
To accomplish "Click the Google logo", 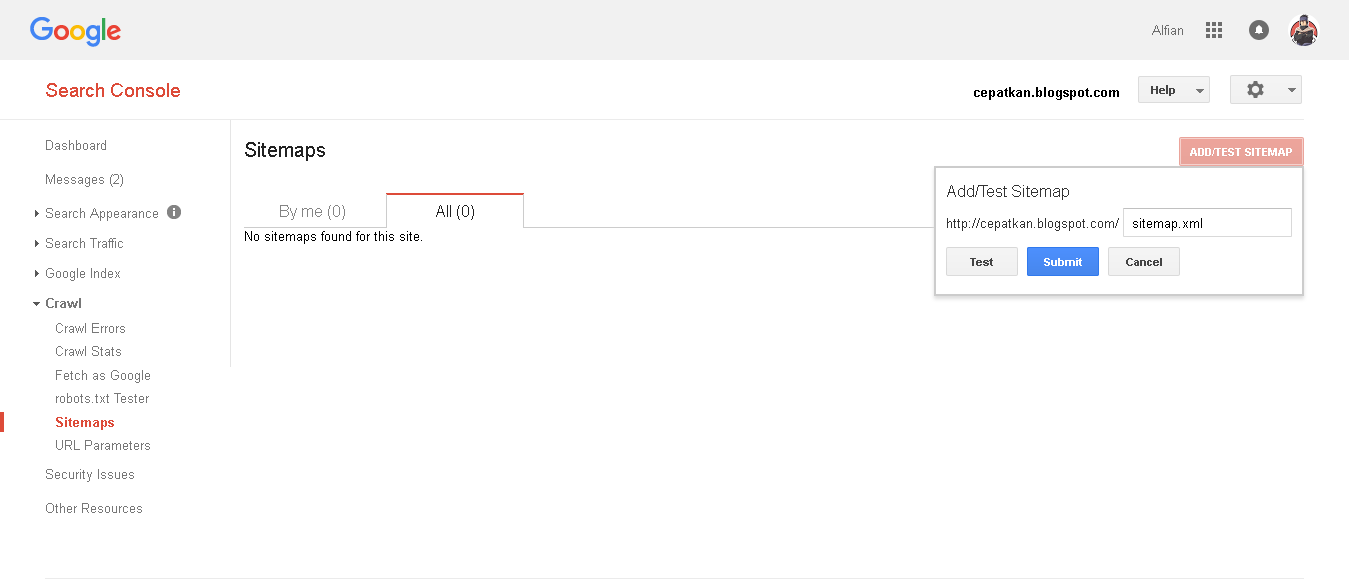I will (75, 31).
